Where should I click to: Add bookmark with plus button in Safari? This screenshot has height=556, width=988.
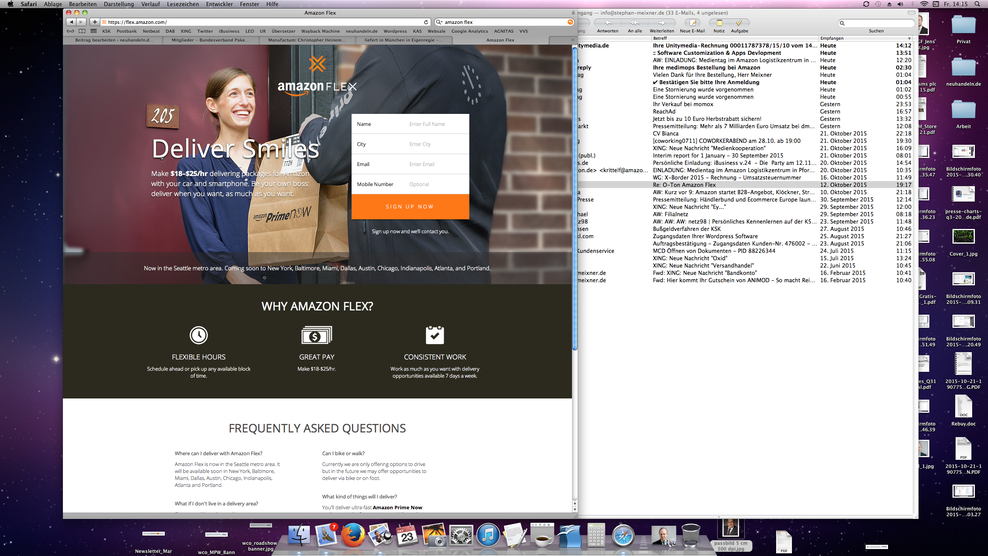pyautogui.click(x=95, y=22)
